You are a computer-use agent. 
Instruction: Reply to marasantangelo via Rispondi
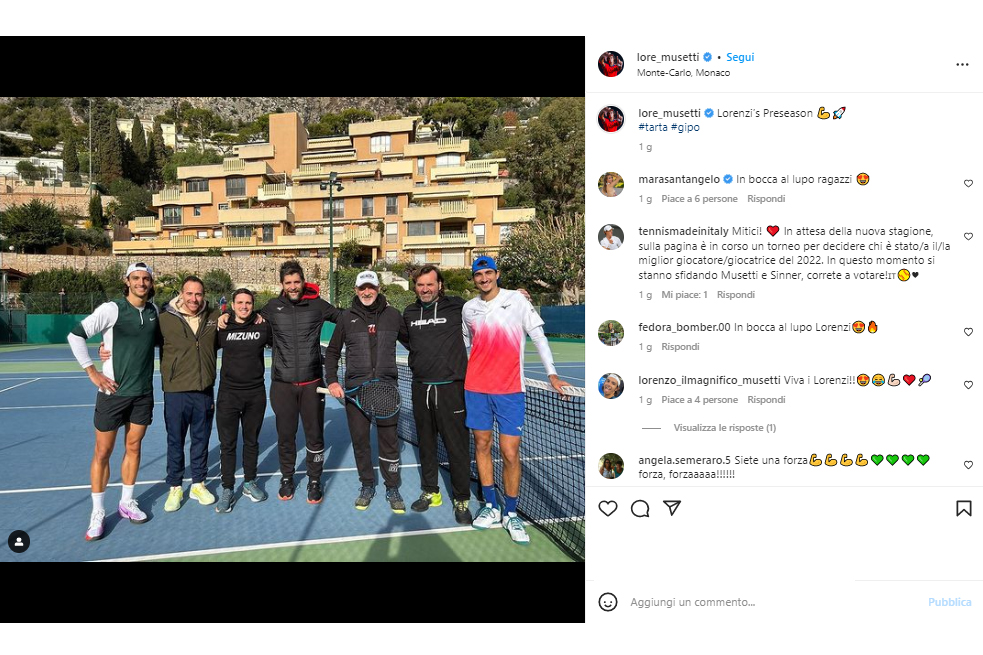coord(766,199)
